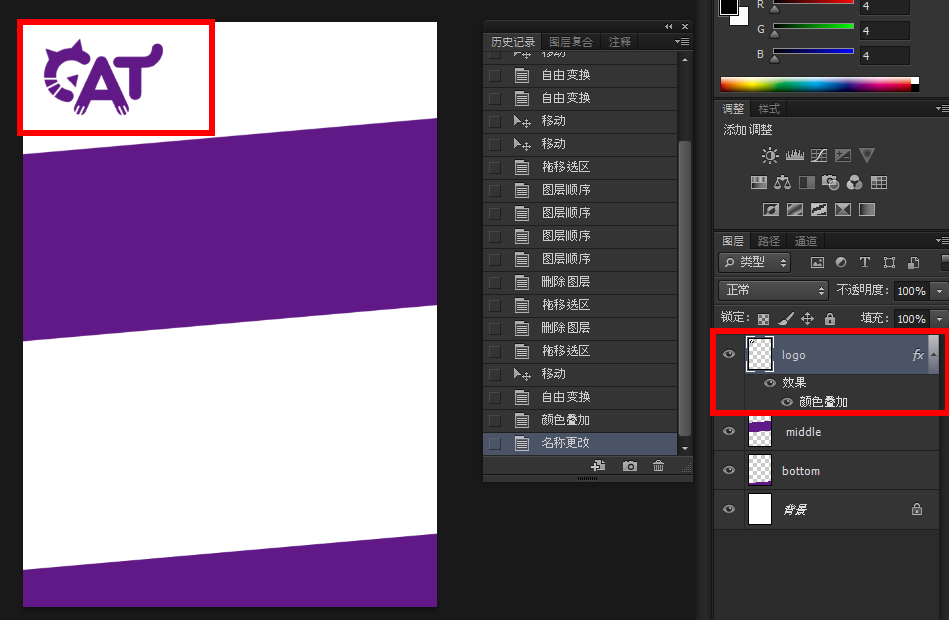Image resolution: width=949 pixels, height=620 pixels.
Task: Delete current history state via trash icon
Action: point(658,466)
